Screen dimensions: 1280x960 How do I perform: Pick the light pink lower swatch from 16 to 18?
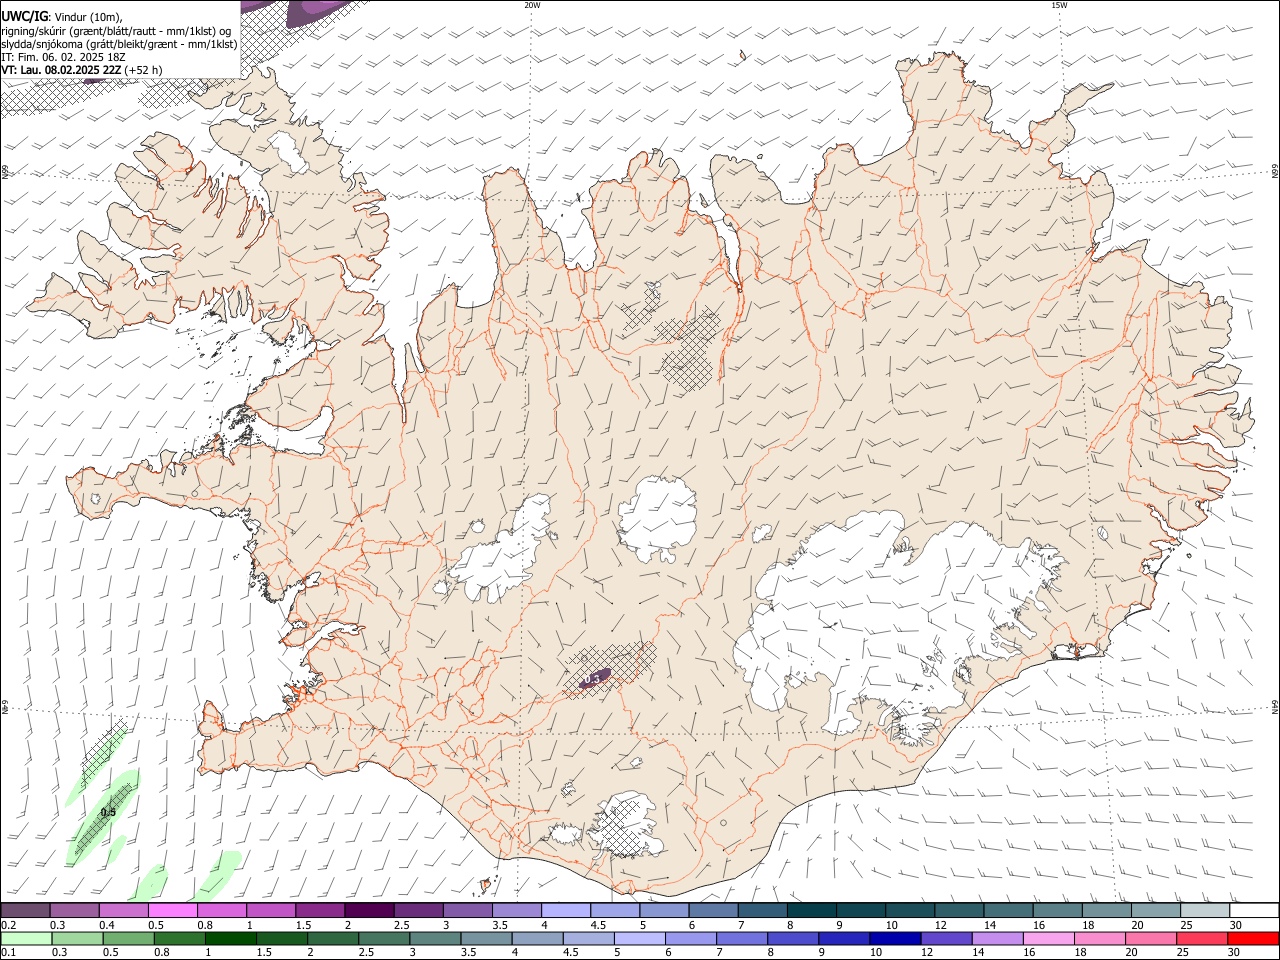point(1049,938)
